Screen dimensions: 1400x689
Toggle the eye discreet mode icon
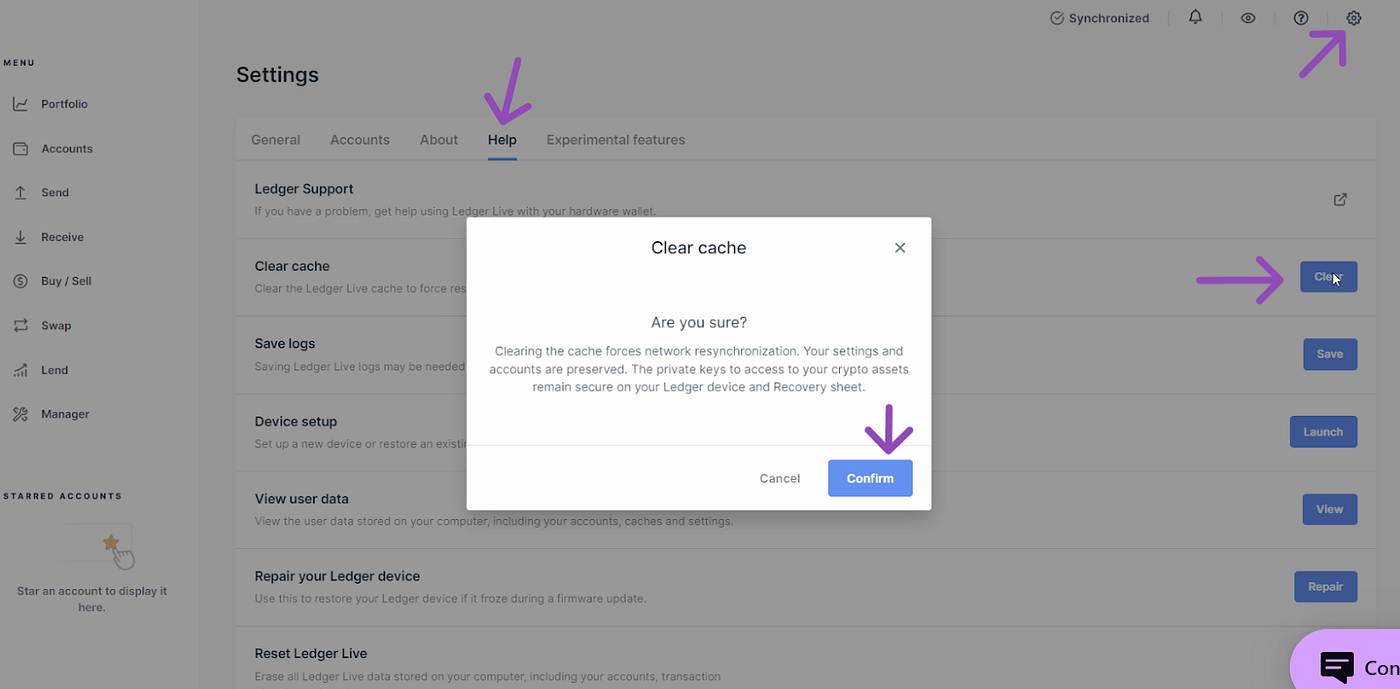coord(1248,18)
